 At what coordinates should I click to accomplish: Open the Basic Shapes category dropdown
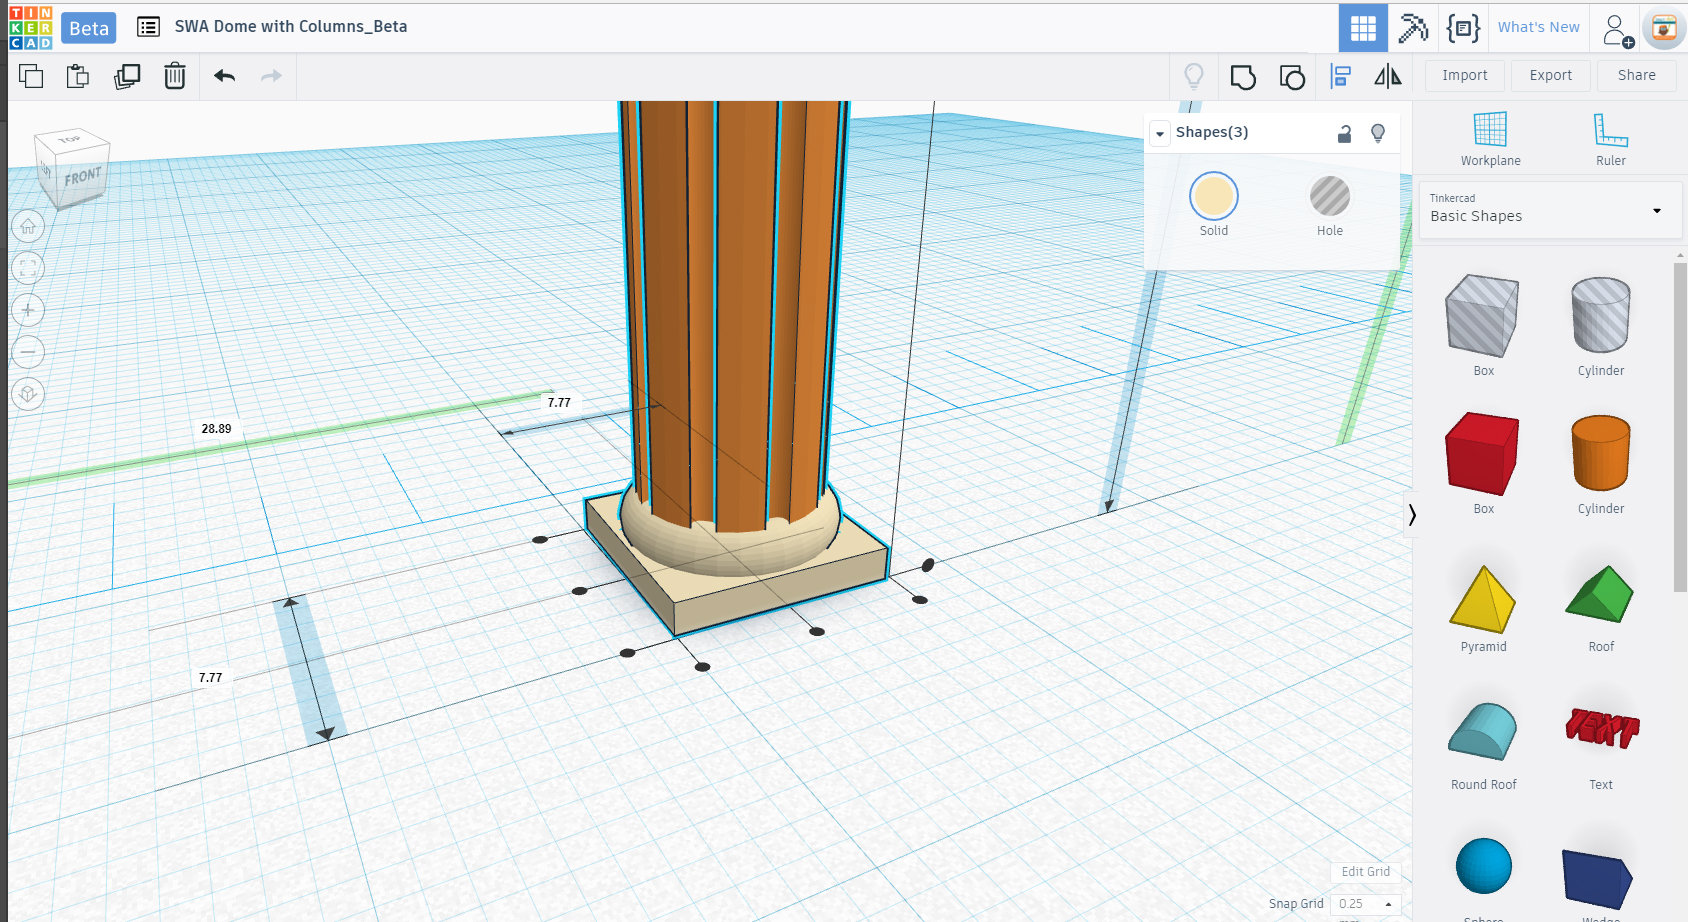pos(1549,210)
